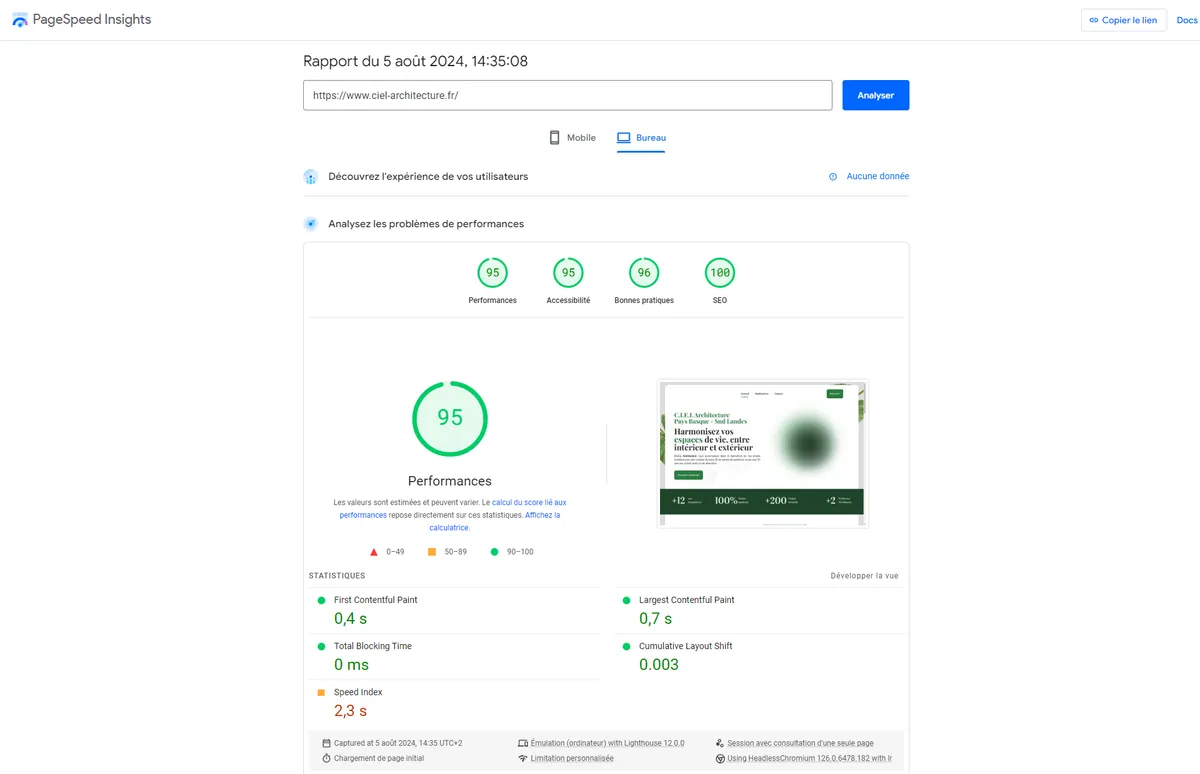Open the Docs link in header
This screenshot has height=774, width=1200.
coord(1188,20)
